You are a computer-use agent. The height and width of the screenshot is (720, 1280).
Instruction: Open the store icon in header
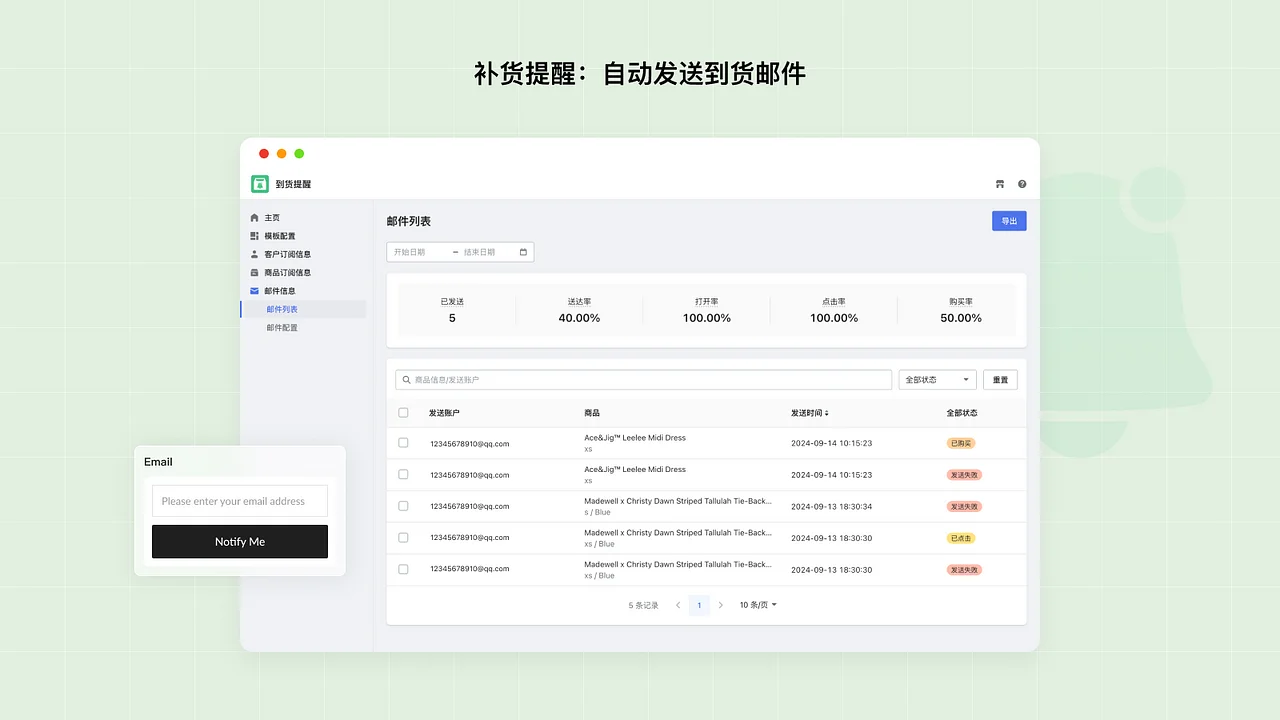[1000, 184]
